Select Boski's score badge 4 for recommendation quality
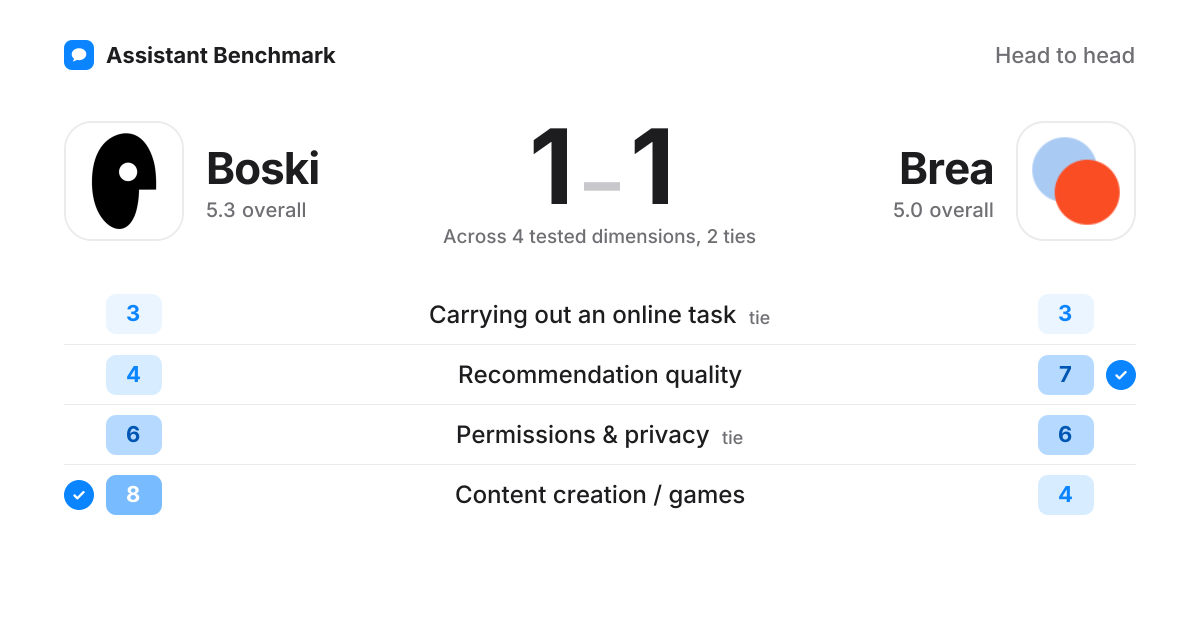Image resolution: width=1200 pixels, height=630 pixels. 134,375
